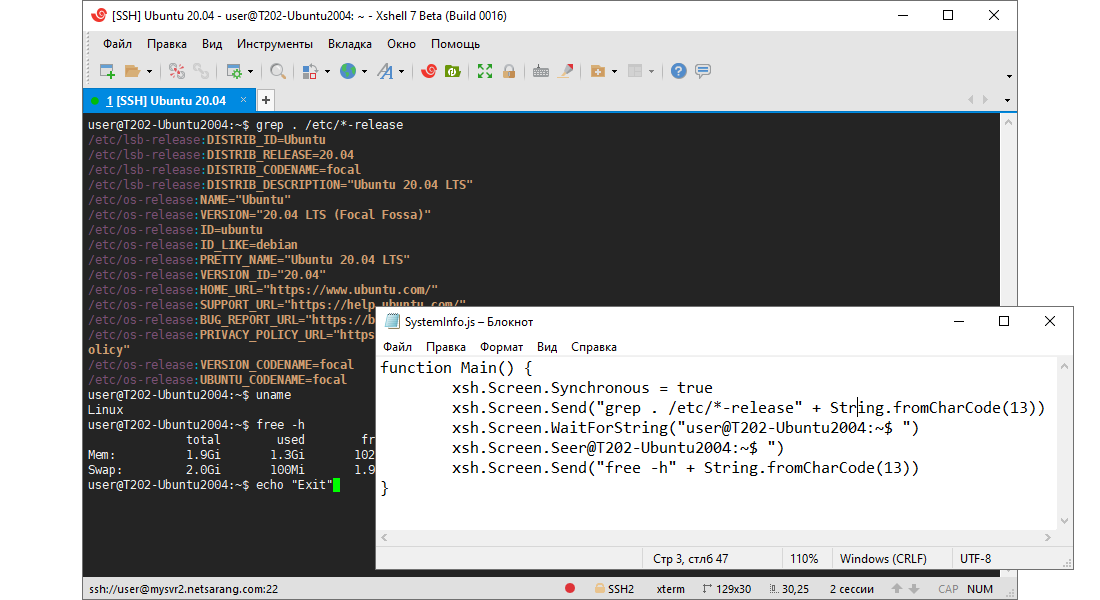
Task: Expand the Properties icon dropdown arrow
Action: pyautogui.click(x=250, y=72)
